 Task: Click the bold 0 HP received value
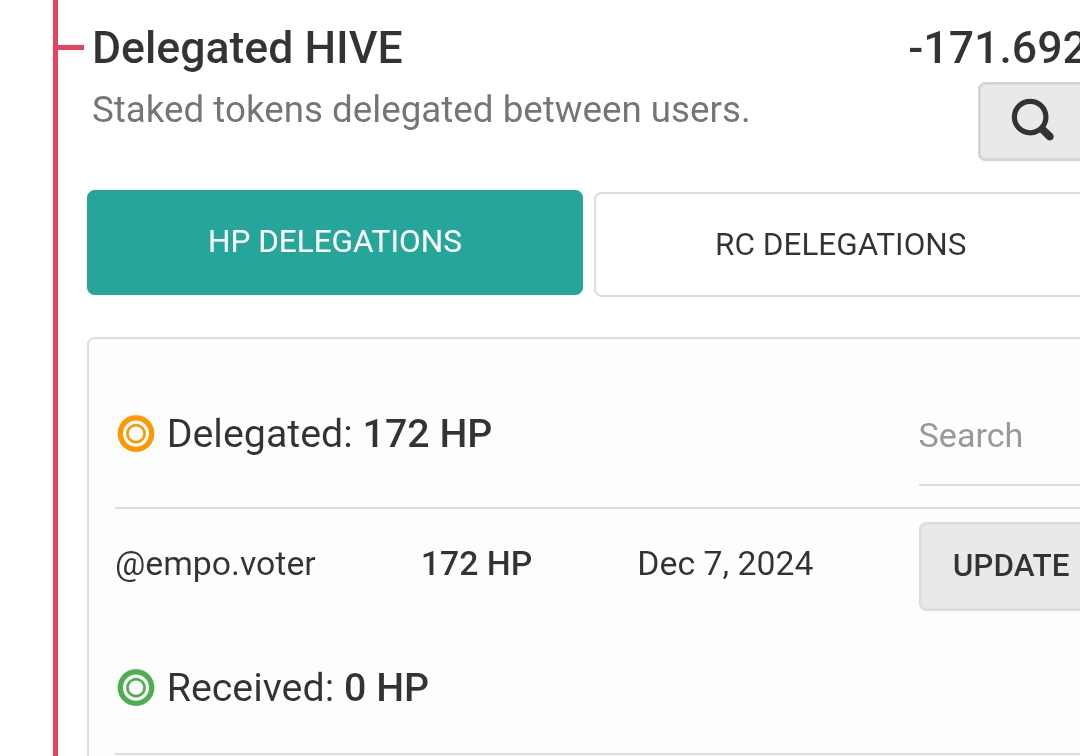(386, 688)
